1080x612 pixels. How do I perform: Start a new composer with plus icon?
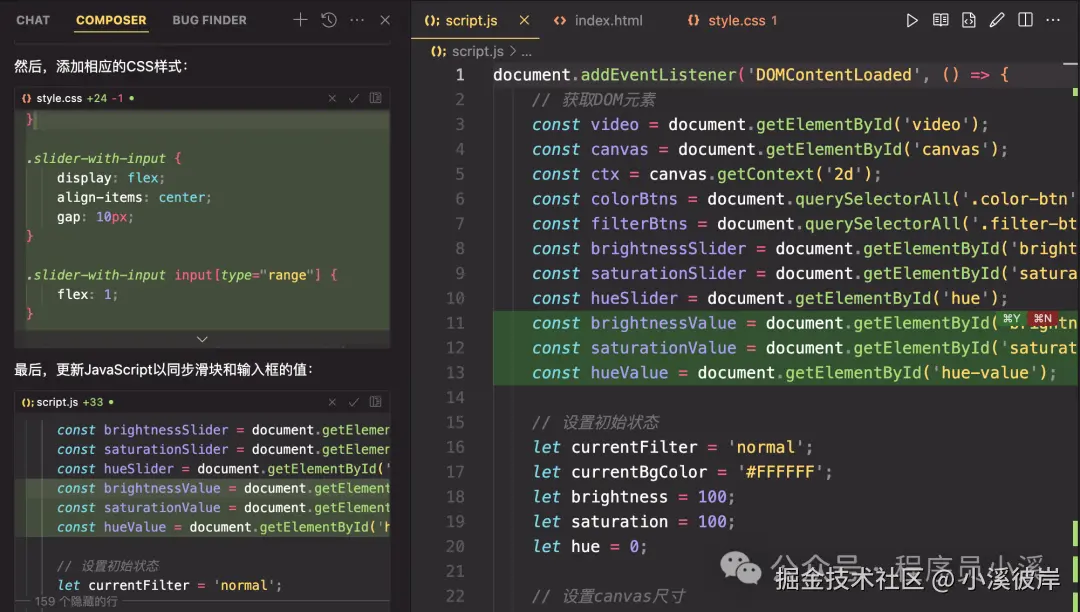300,20
